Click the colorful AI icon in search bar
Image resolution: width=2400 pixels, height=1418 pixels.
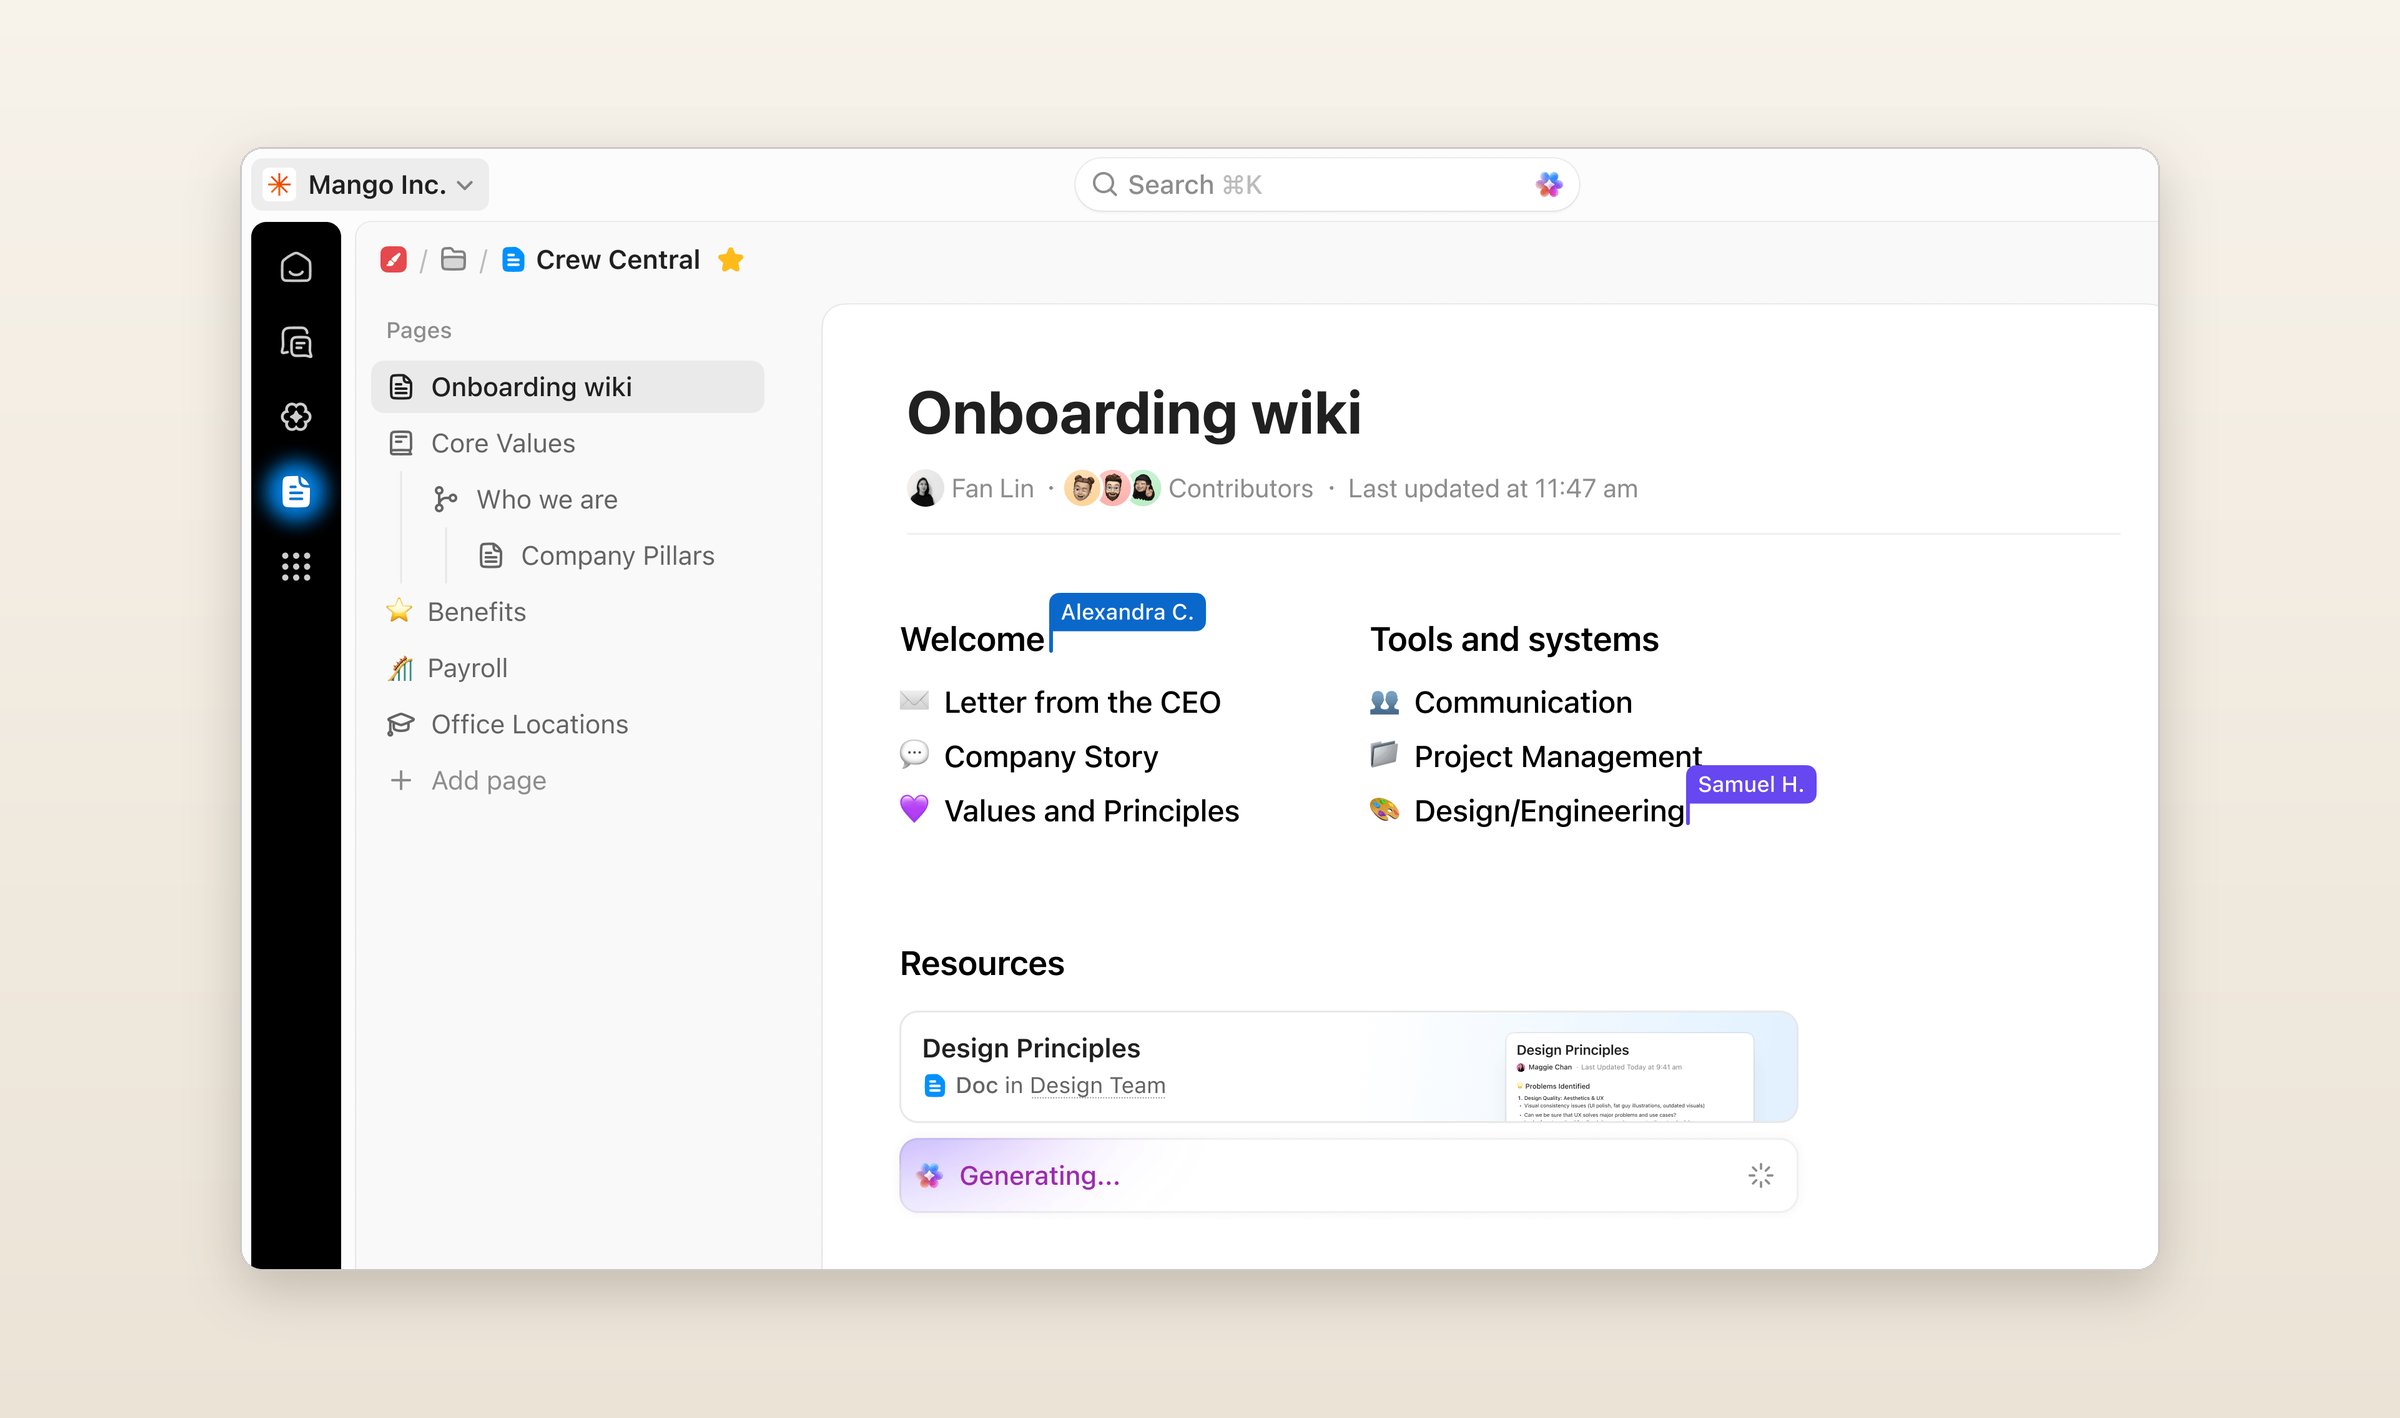coord(1549,185)
